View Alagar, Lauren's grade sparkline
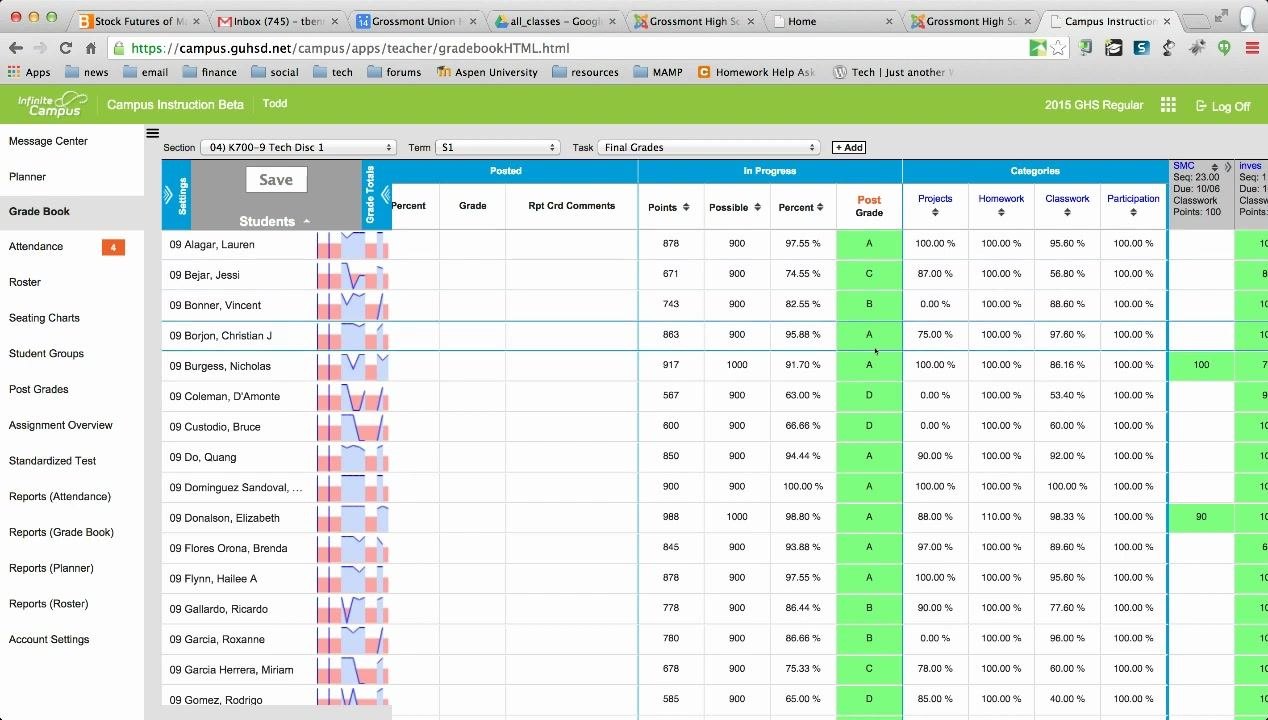Image resolution: width=1268 pixels, height=720 pixels. (353, 245)
